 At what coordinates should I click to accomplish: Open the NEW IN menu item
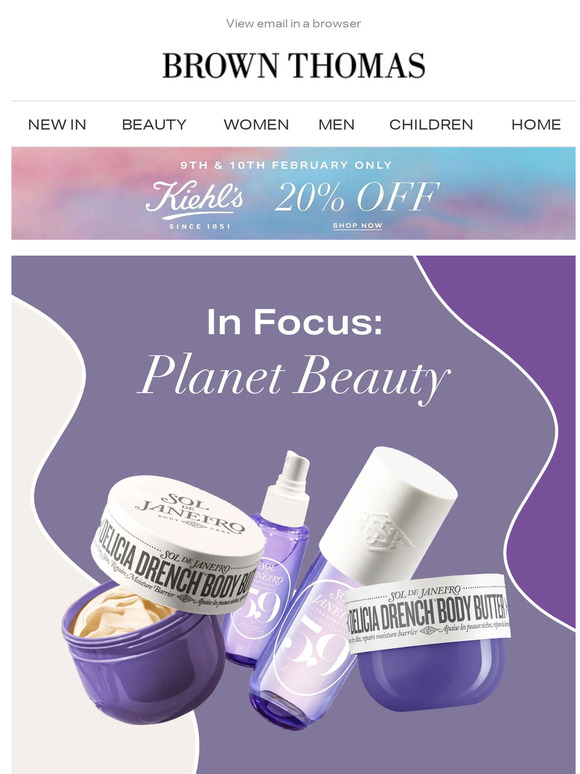click(57, 124)
